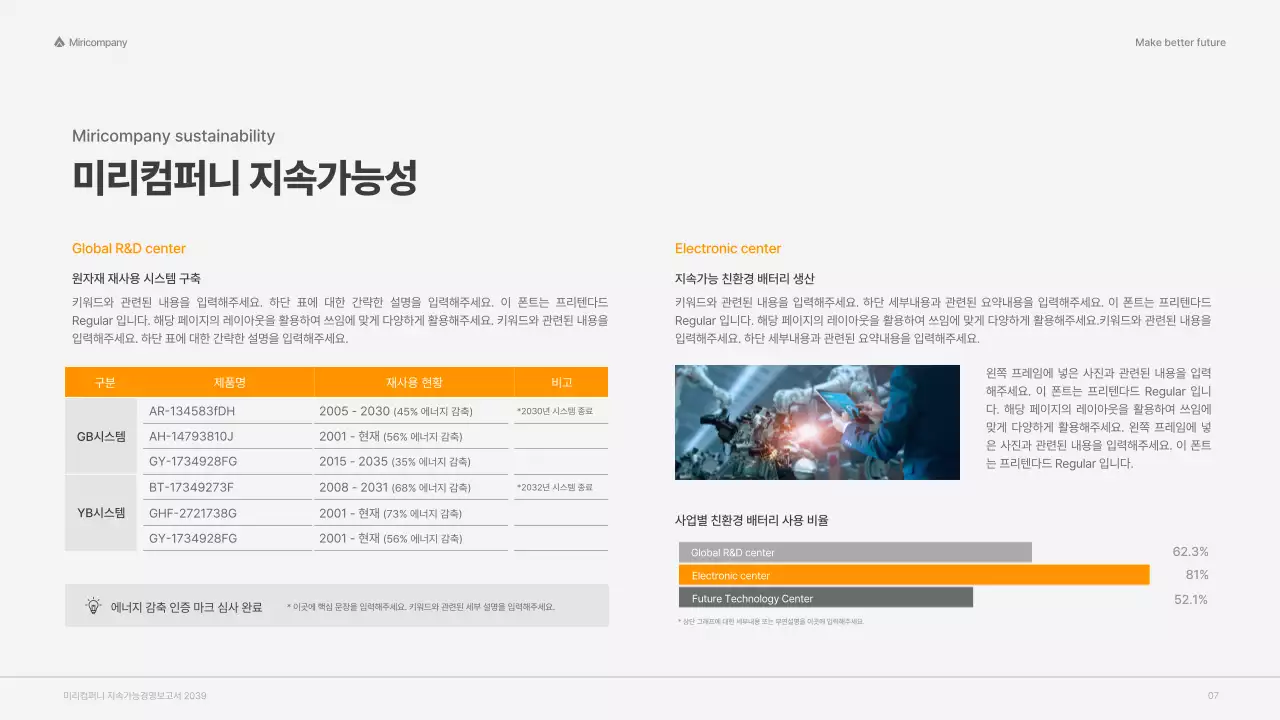Click the orange Electronic center heading
Screen dimensions: 1280x720
coord(728,248)
